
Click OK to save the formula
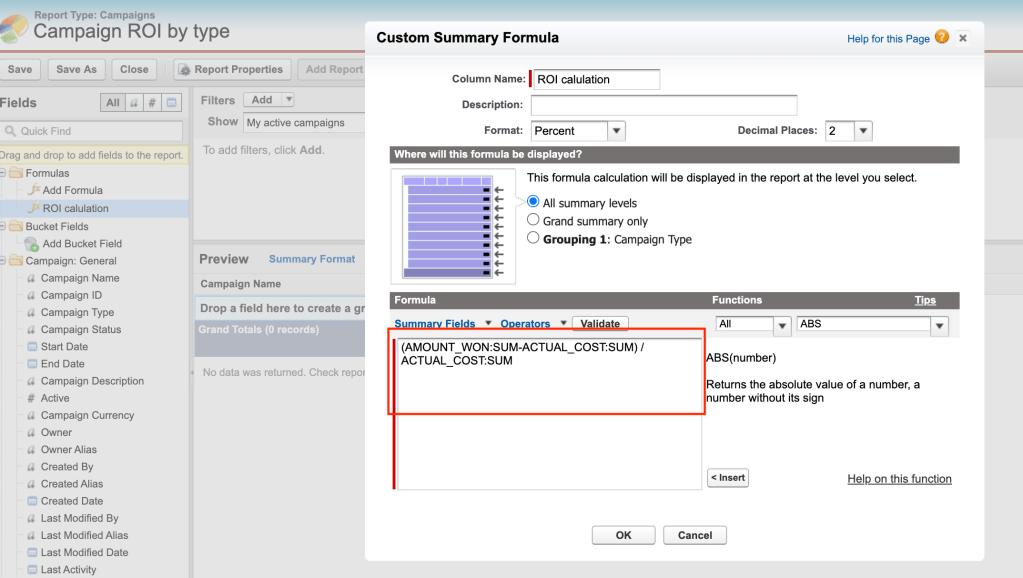[623, 535]
